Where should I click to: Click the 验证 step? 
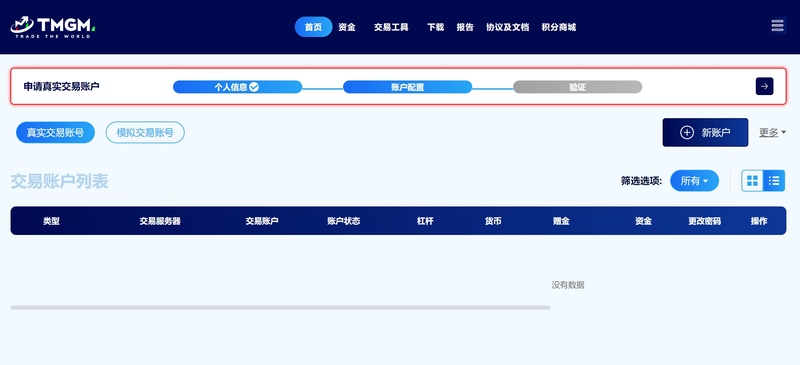[x=577, y=87]
